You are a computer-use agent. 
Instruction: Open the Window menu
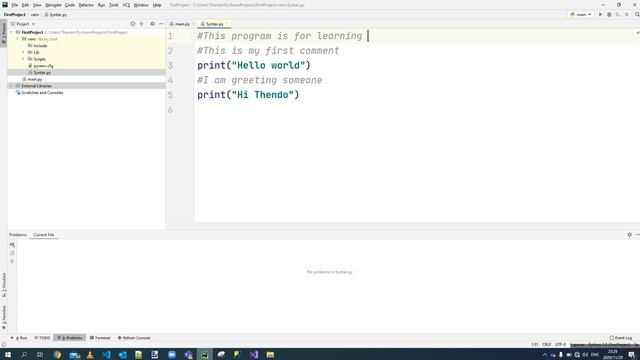click(x=141, y=5)
